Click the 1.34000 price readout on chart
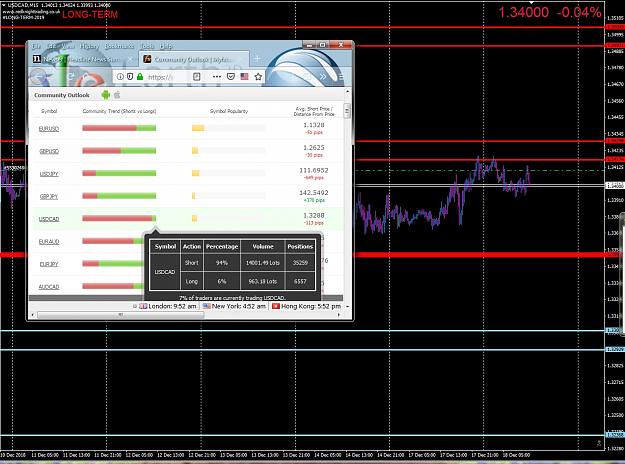625x464 pixels. (523, 12)
